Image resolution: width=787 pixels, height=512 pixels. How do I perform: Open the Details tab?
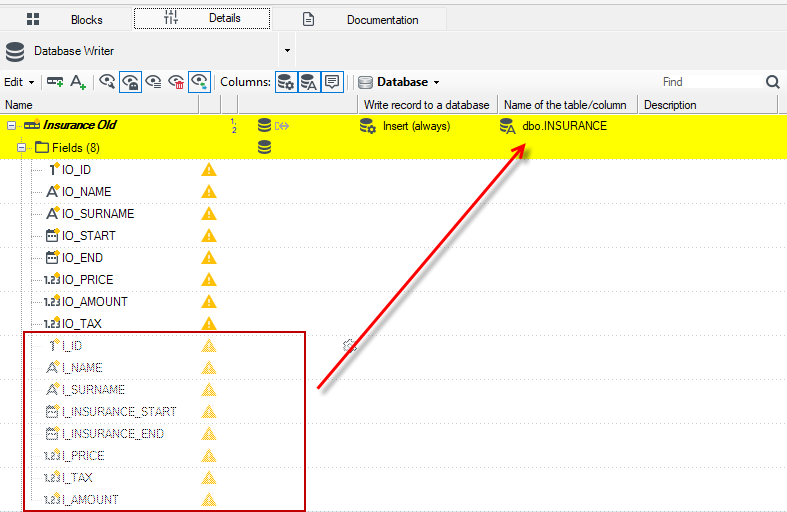[202, 19]
